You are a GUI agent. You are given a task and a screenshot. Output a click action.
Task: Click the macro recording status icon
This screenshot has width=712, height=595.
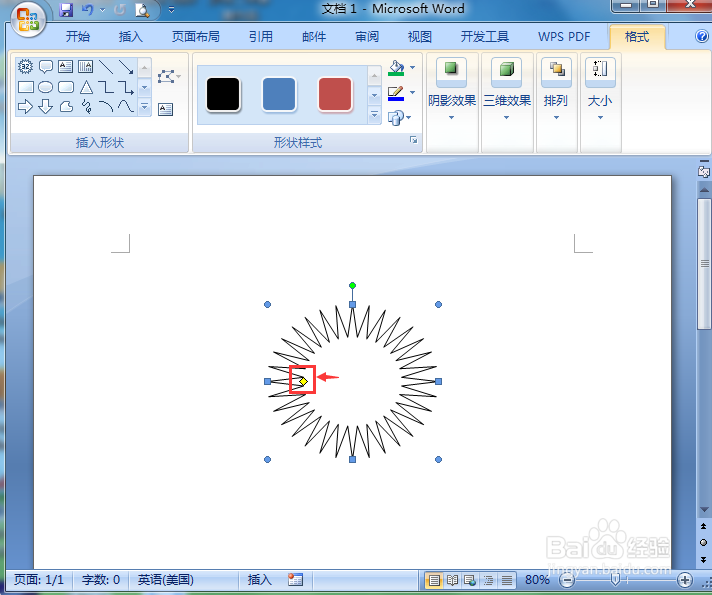click(x=295, y=580)
